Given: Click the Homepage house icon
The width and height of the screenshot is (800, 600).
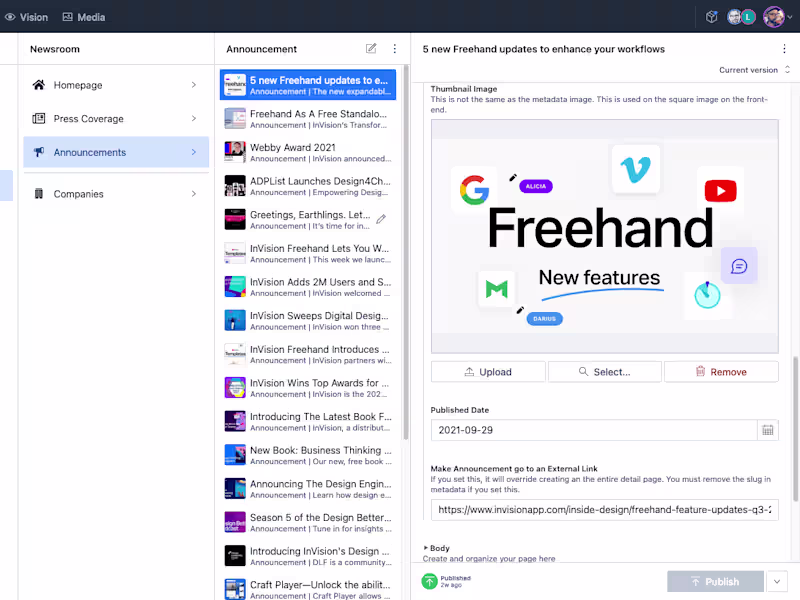Looking at the screenshot, I should pyautogui.click(x=39, y=85).
